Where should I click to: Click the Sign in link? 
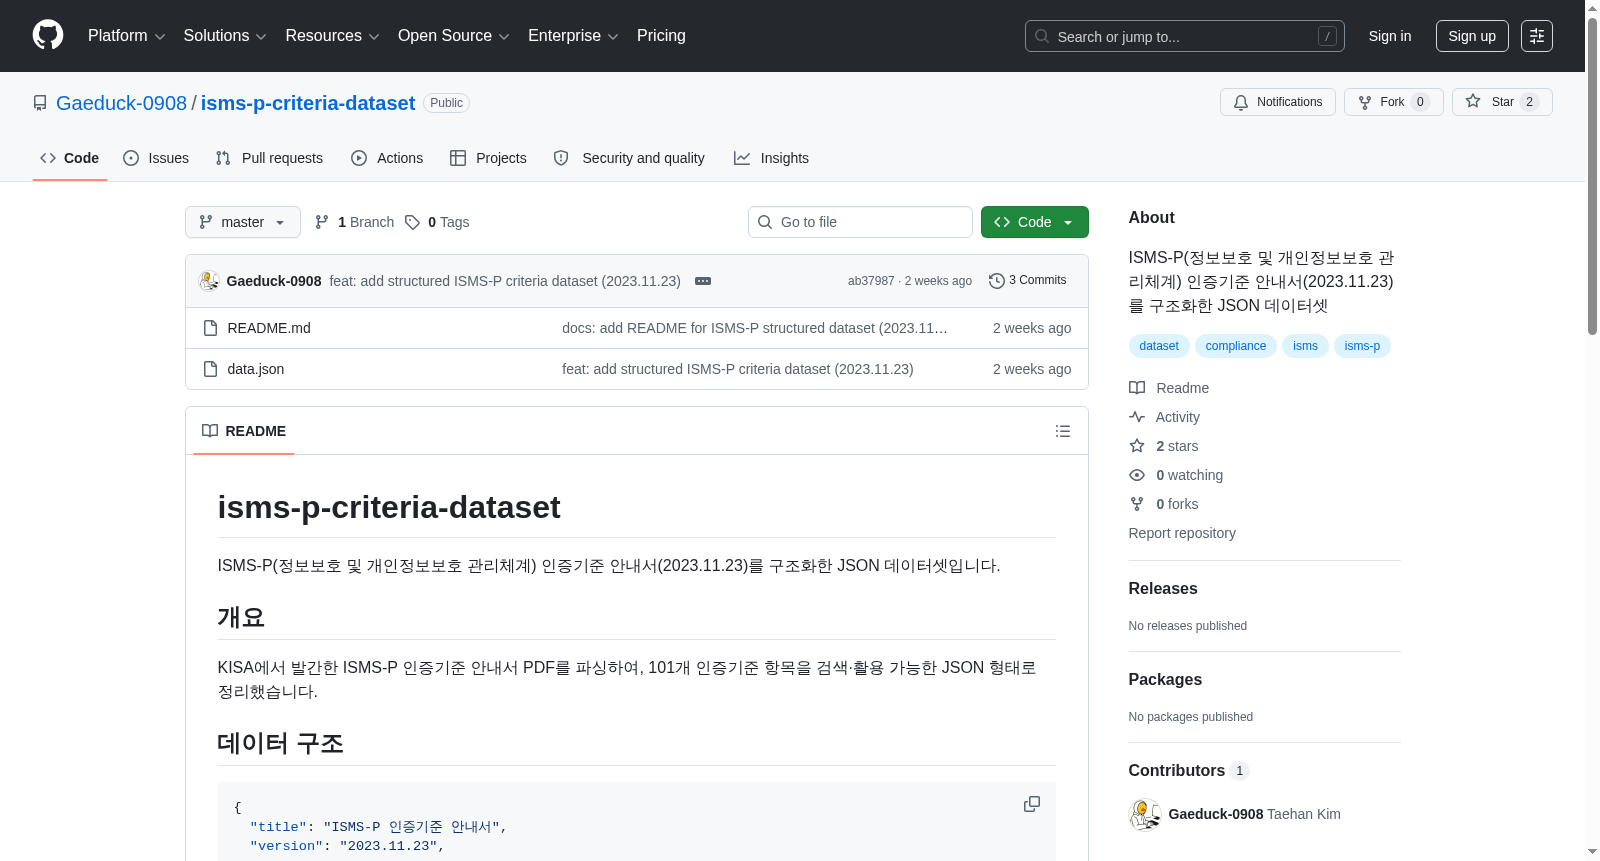click(x=1390, y=36)
